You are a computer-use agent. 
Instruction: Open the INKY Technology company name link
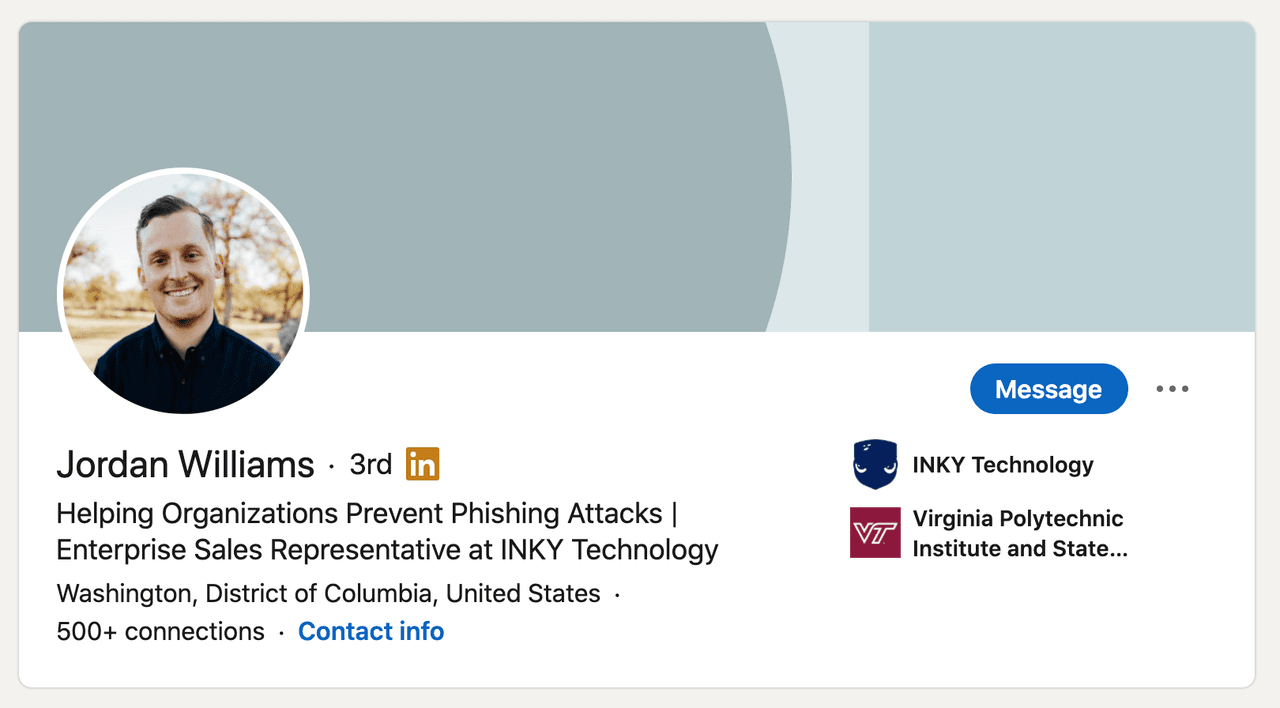click(x=1002, y=465)
